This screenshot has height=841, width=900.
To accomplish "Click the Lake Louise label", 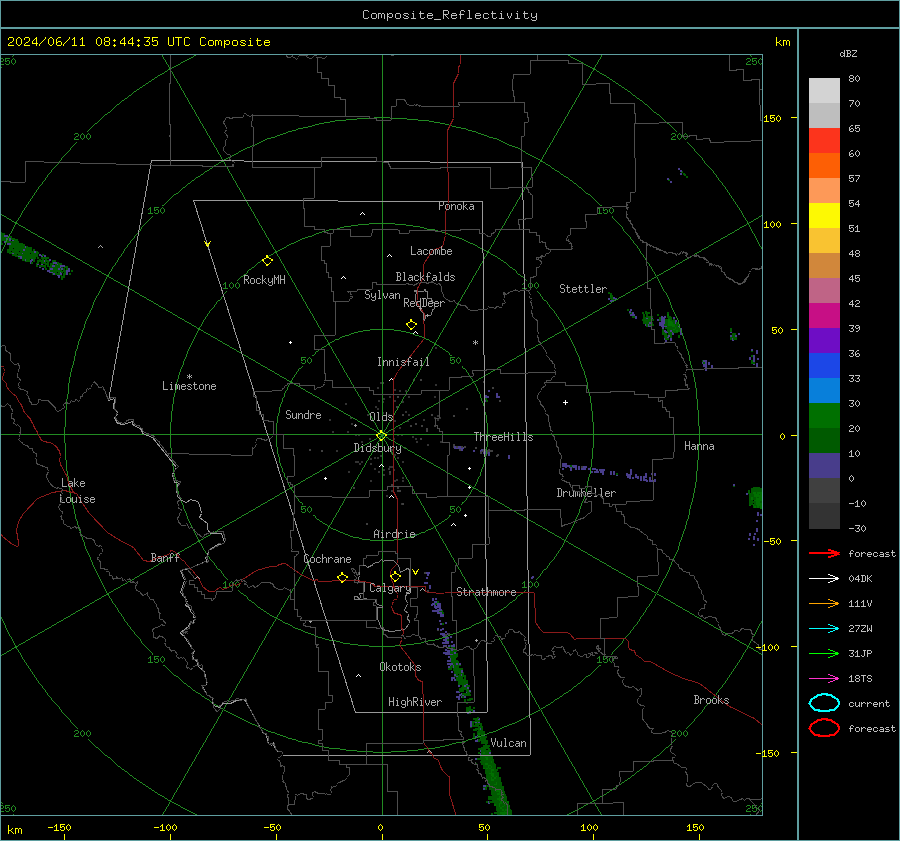I will pyautogui.click(x=77, y=491).
